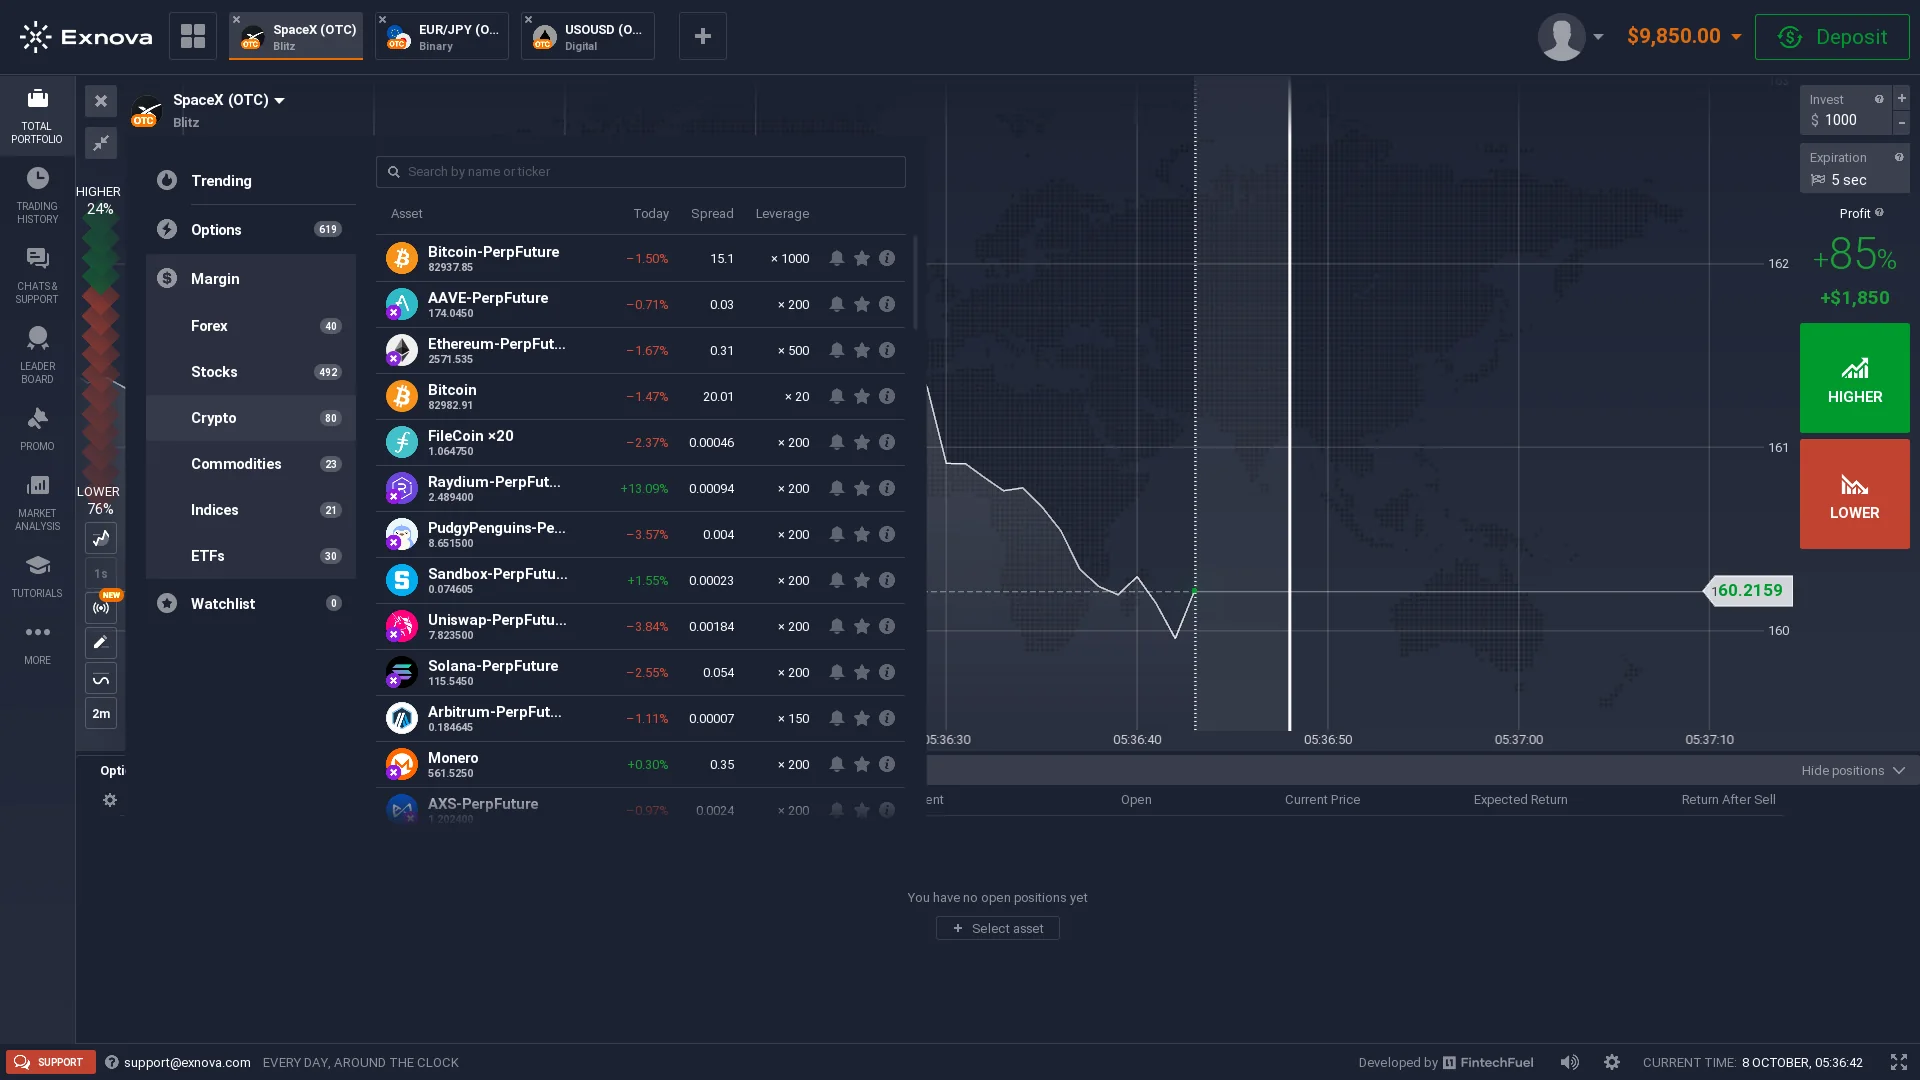Click search by name or ticker field

coord(641,172)
